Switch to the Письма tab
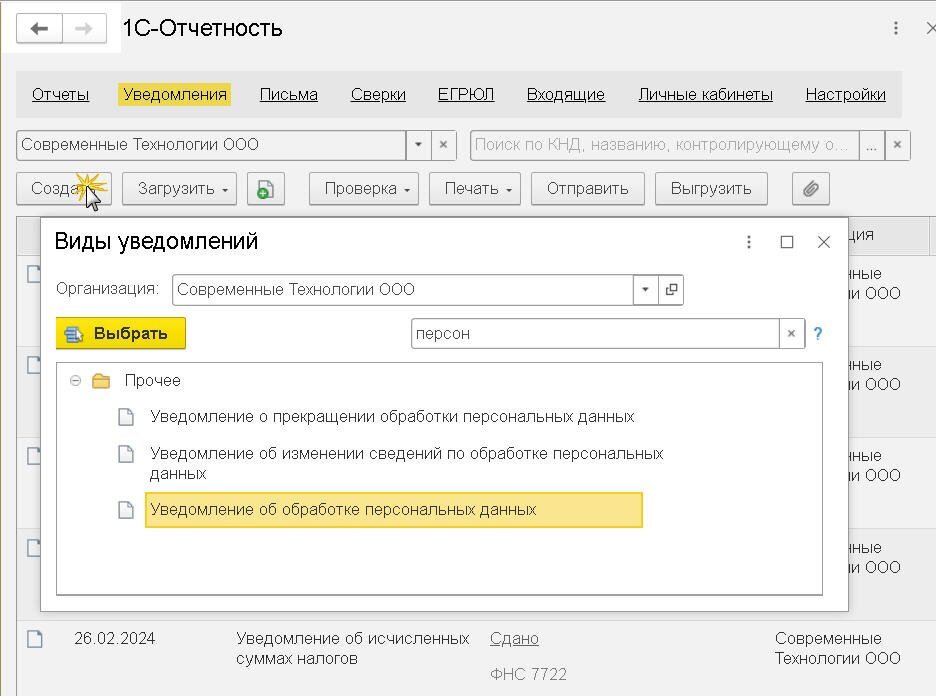The width and height of the screenshot is (936, 696). pyautogui.click(x=288, y=94)
